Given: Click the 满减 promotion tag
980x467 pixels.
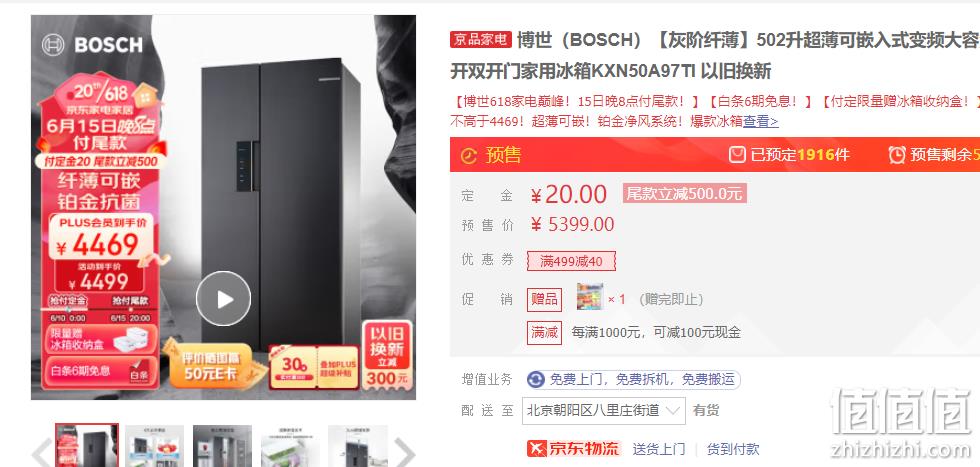Looking at the screenshot, I should click(544, 333).
